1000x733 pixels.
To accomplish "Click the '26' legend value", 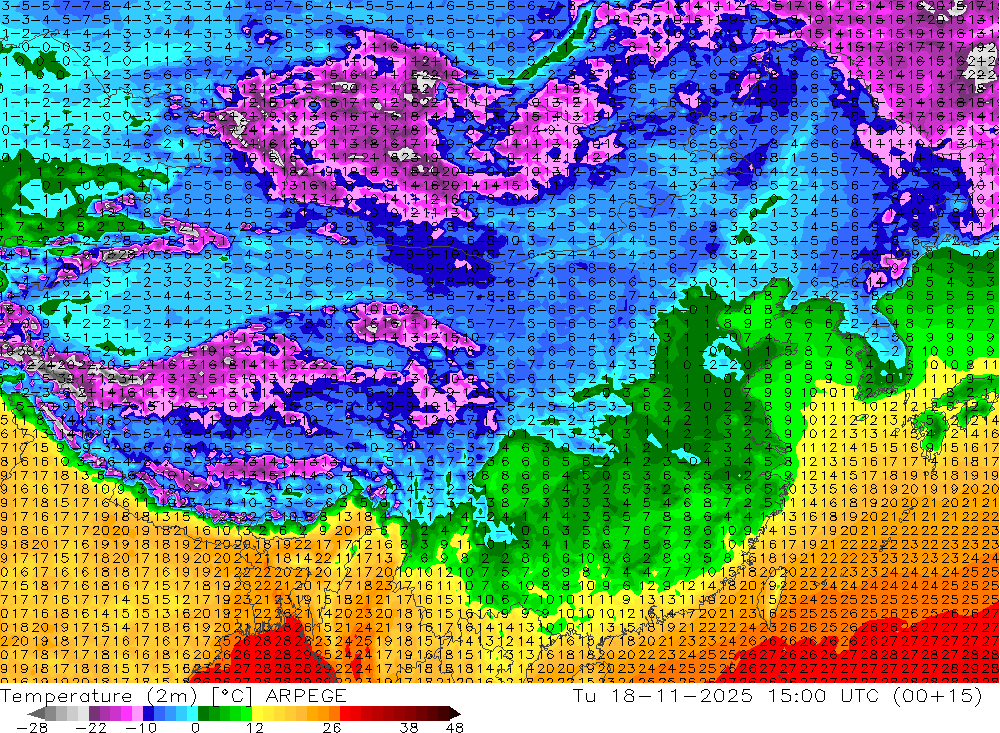I will [332, 727].
